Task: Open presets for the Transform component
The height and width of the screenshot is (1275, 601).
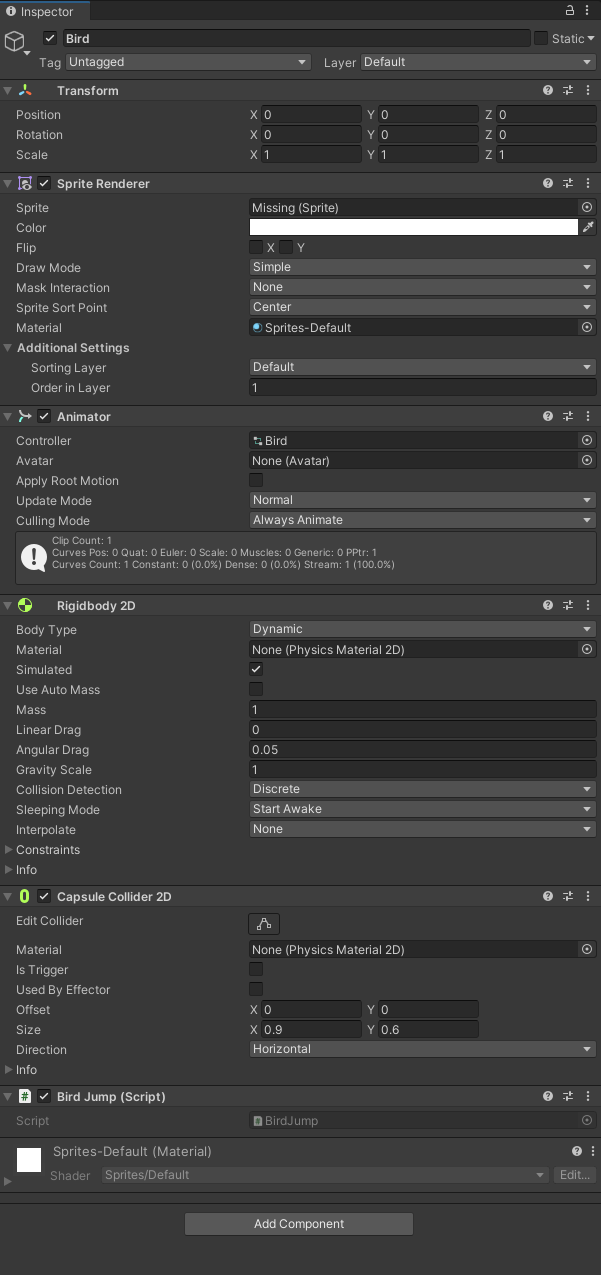Action: 568,90
